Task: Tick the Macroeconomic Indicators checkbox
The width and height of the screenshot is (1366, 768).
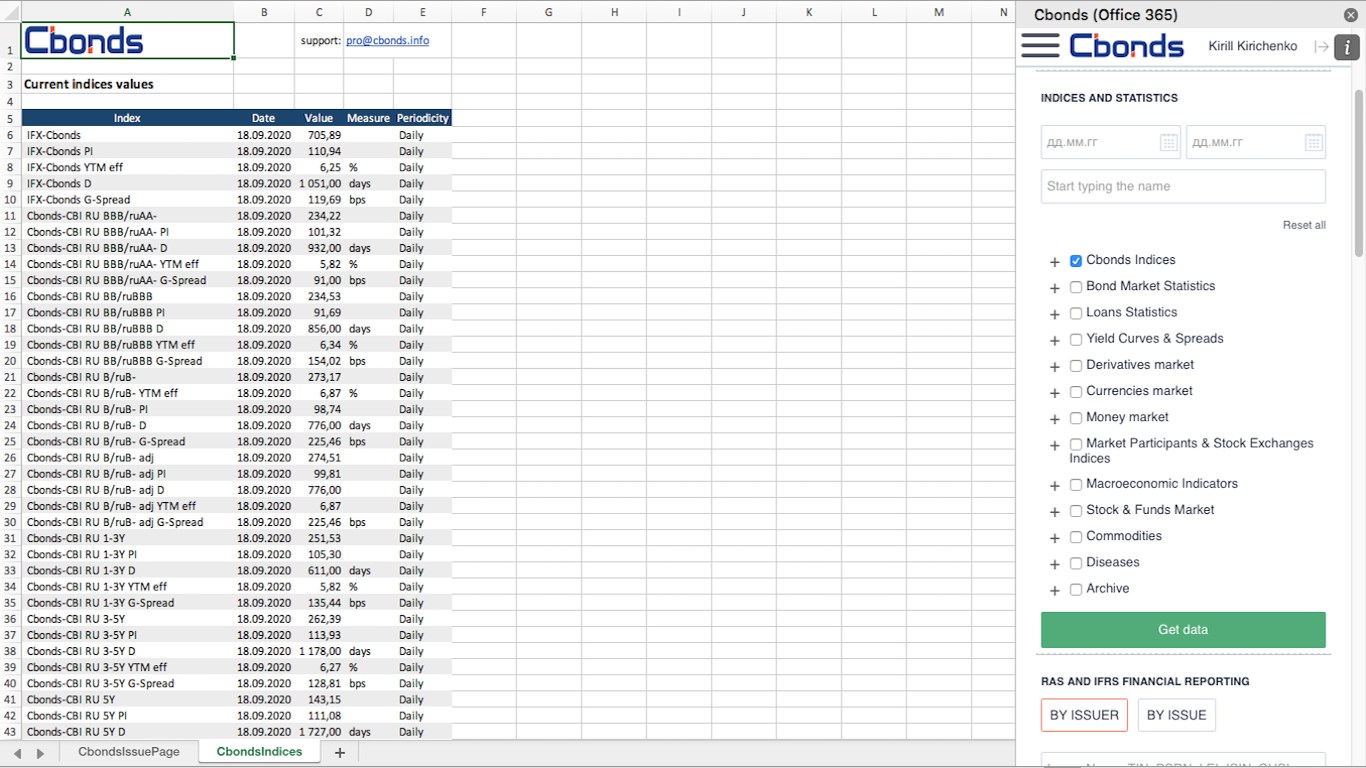Action: (1076, 485)
